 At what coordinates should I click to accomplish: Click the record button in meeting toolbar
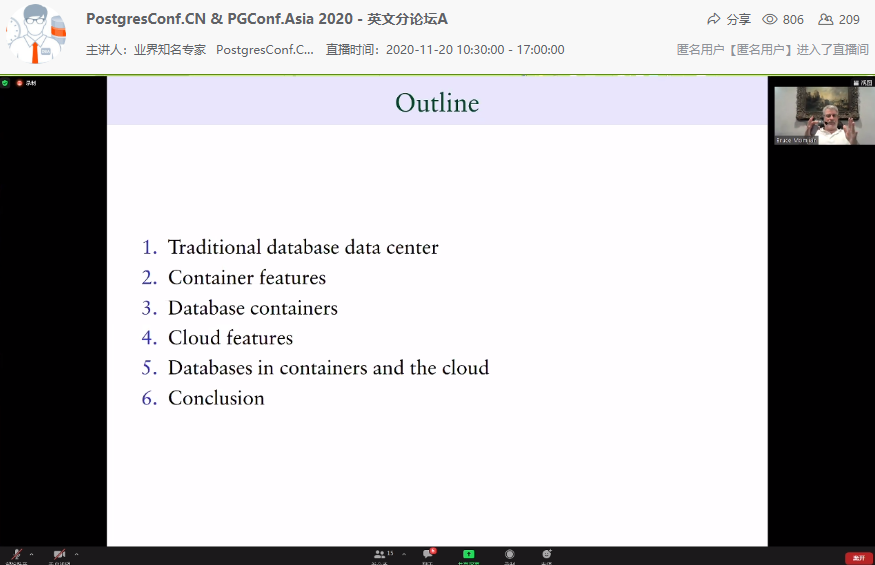coord(509,554)
